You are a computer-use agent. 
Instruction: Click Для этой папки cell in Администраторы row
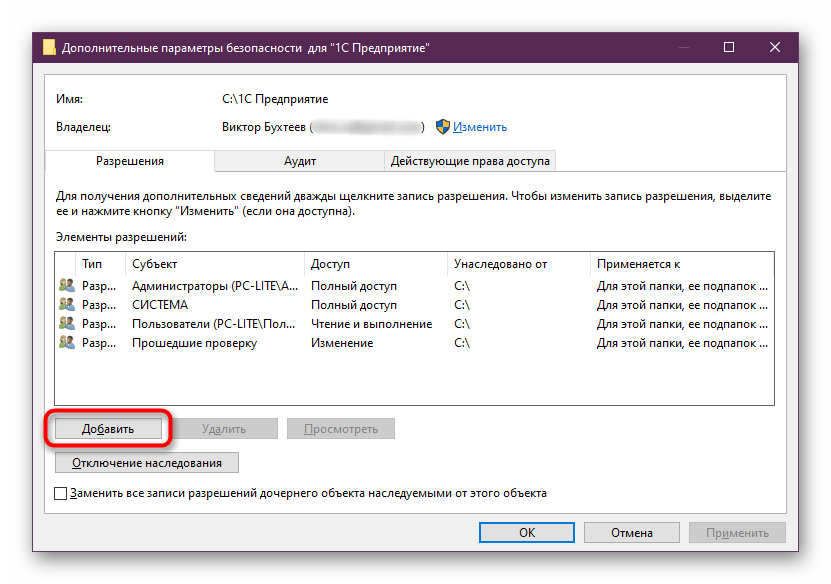pyautogui.click(x=682, y=286)
